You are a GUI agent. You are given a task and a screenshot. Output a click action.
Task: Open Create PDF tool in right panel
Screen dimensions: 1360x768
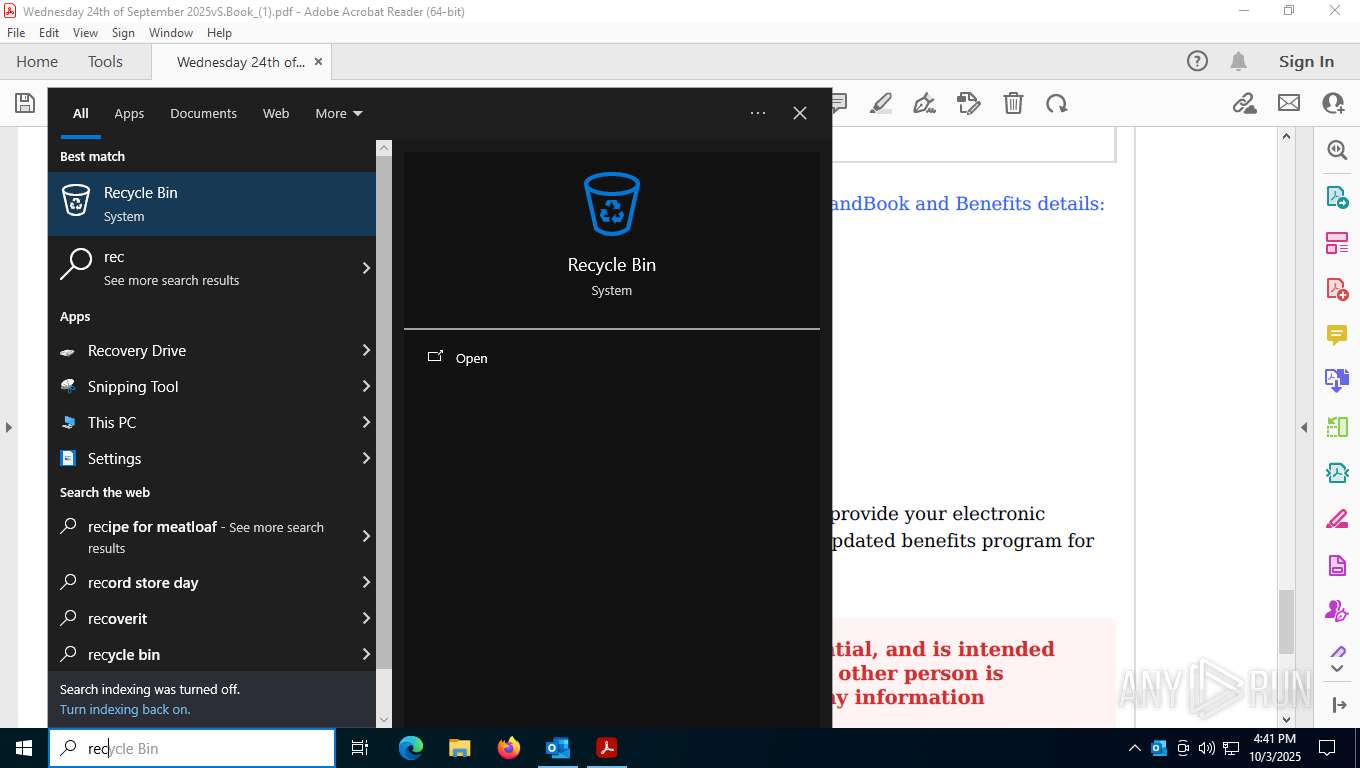[x=1337, y=289]
